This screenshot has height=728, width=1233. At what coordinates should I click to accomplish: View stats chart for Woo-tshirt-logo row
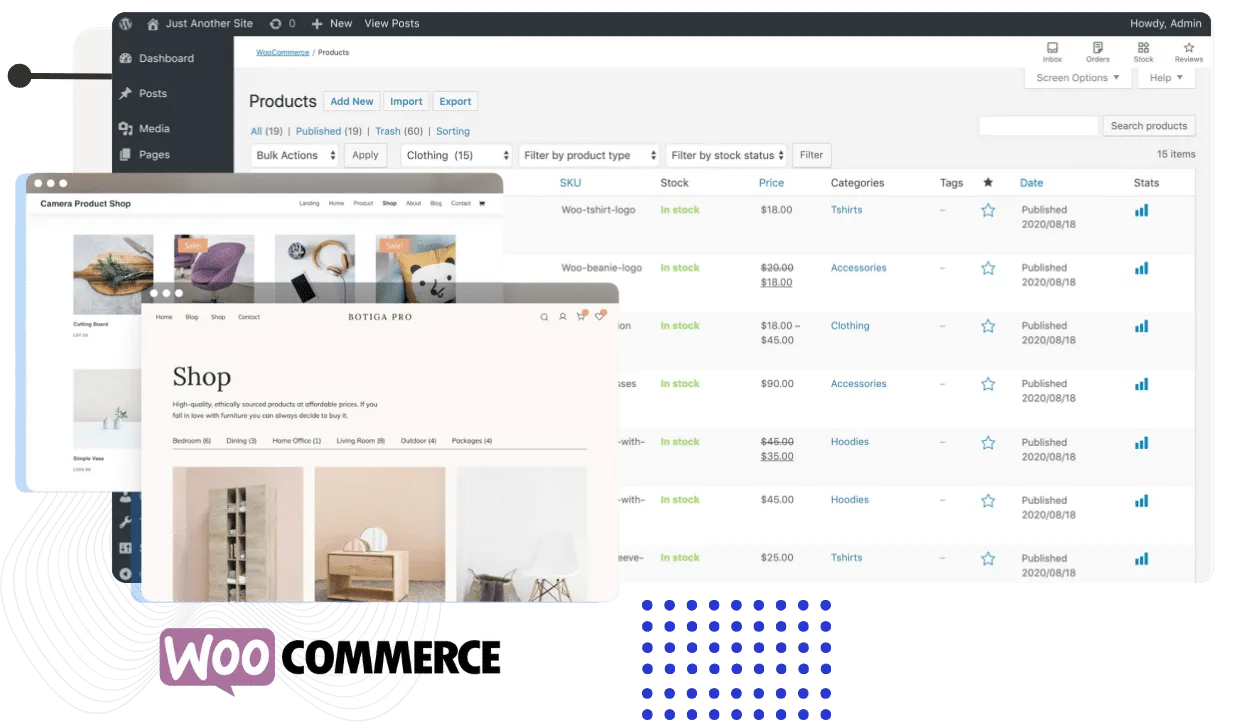[x=1141, y=210]
